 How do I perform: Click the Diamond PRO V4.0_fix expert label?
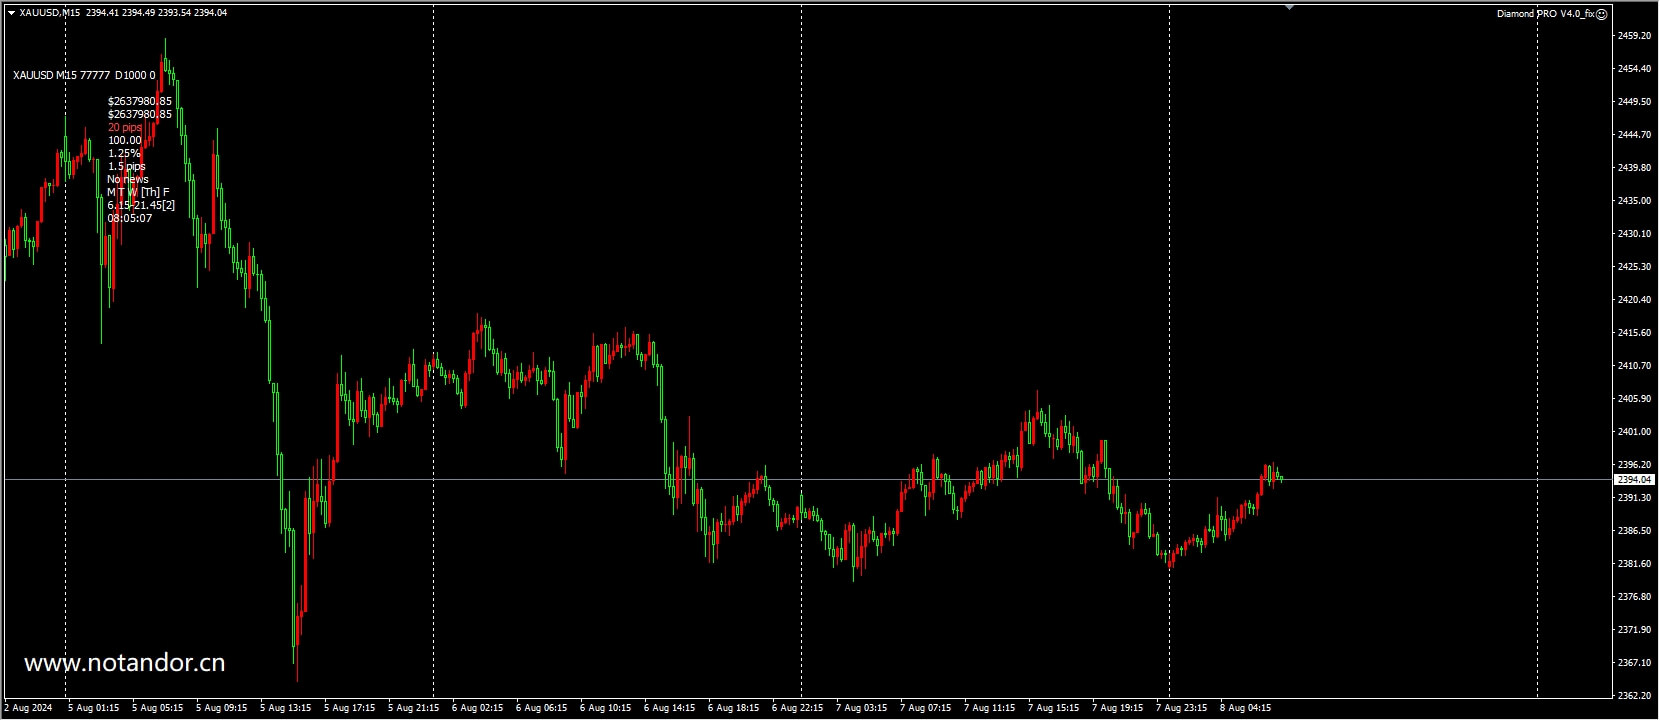(1545, 14)
